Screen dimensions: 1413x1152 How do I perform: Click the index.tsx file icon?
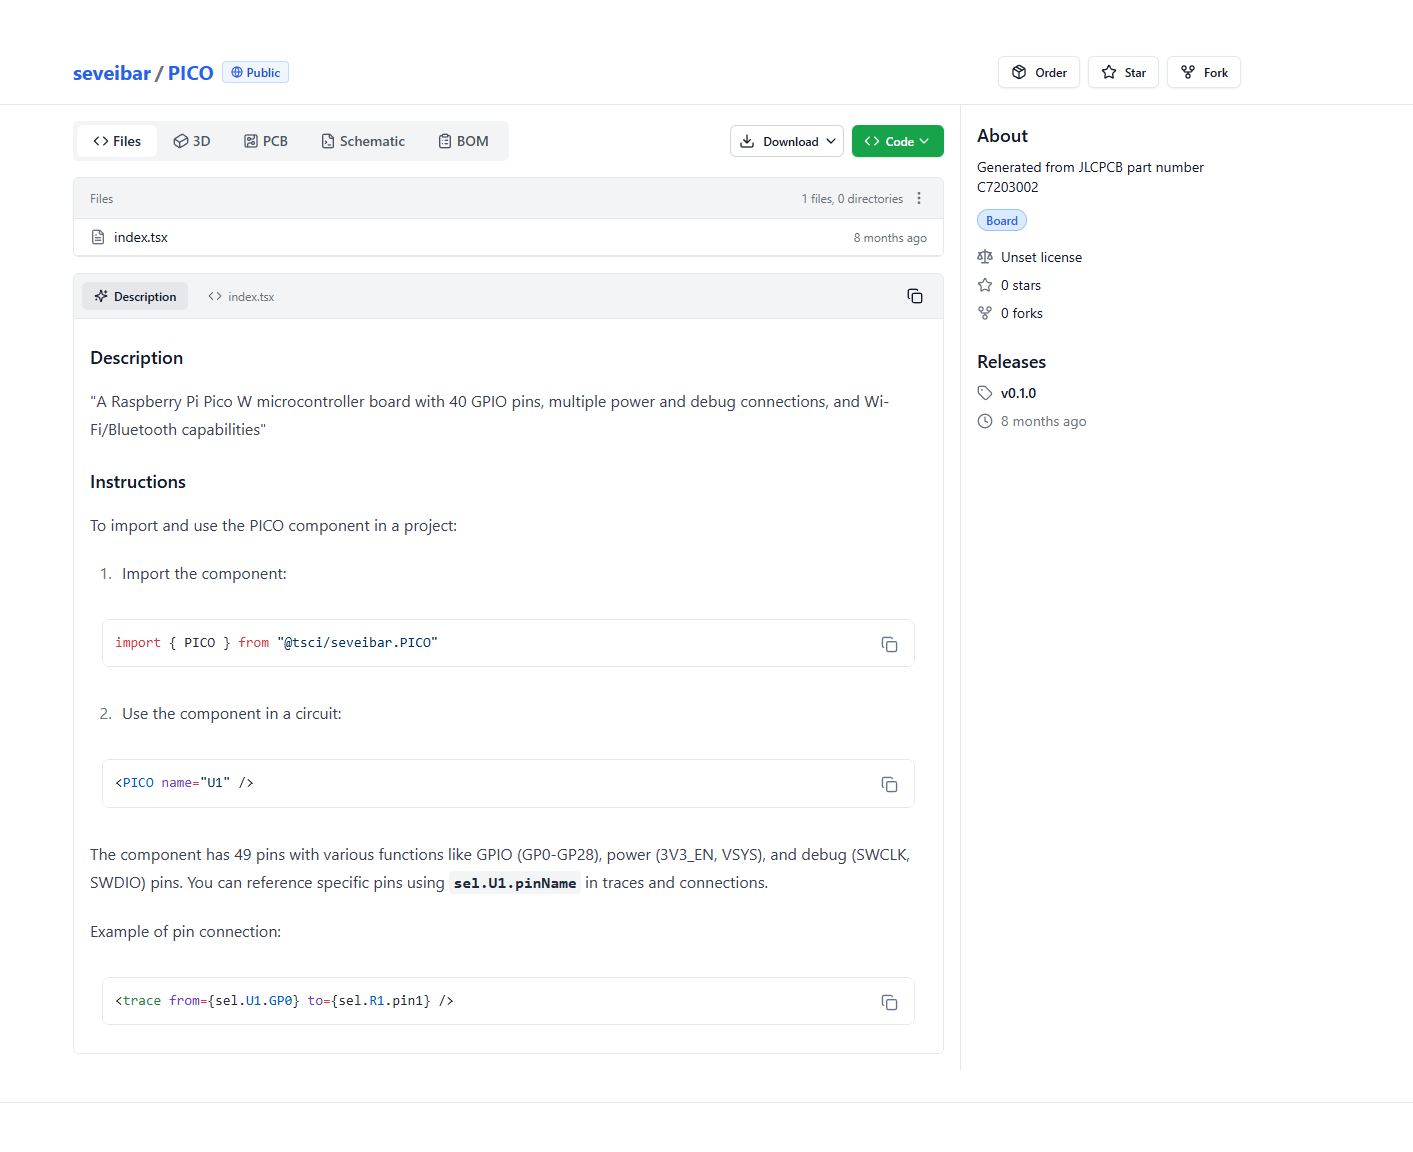coord(98,237)
